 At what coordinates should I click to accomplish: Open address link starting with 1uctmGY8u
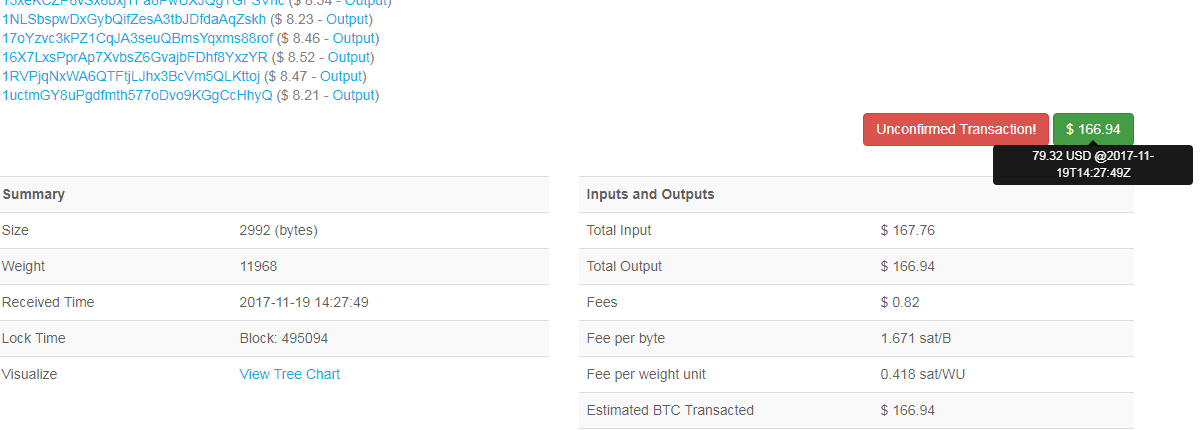click(137, 95)
